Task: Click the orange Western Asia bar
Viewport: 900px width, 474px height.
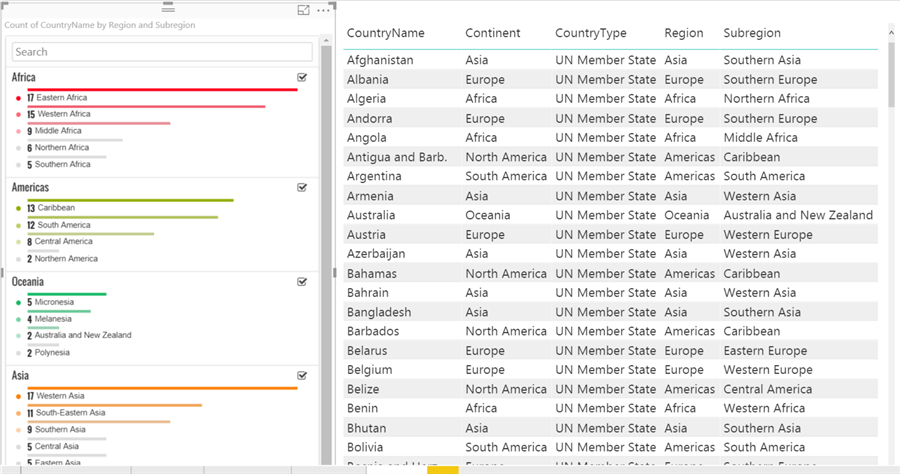Action: click(162, 388)
